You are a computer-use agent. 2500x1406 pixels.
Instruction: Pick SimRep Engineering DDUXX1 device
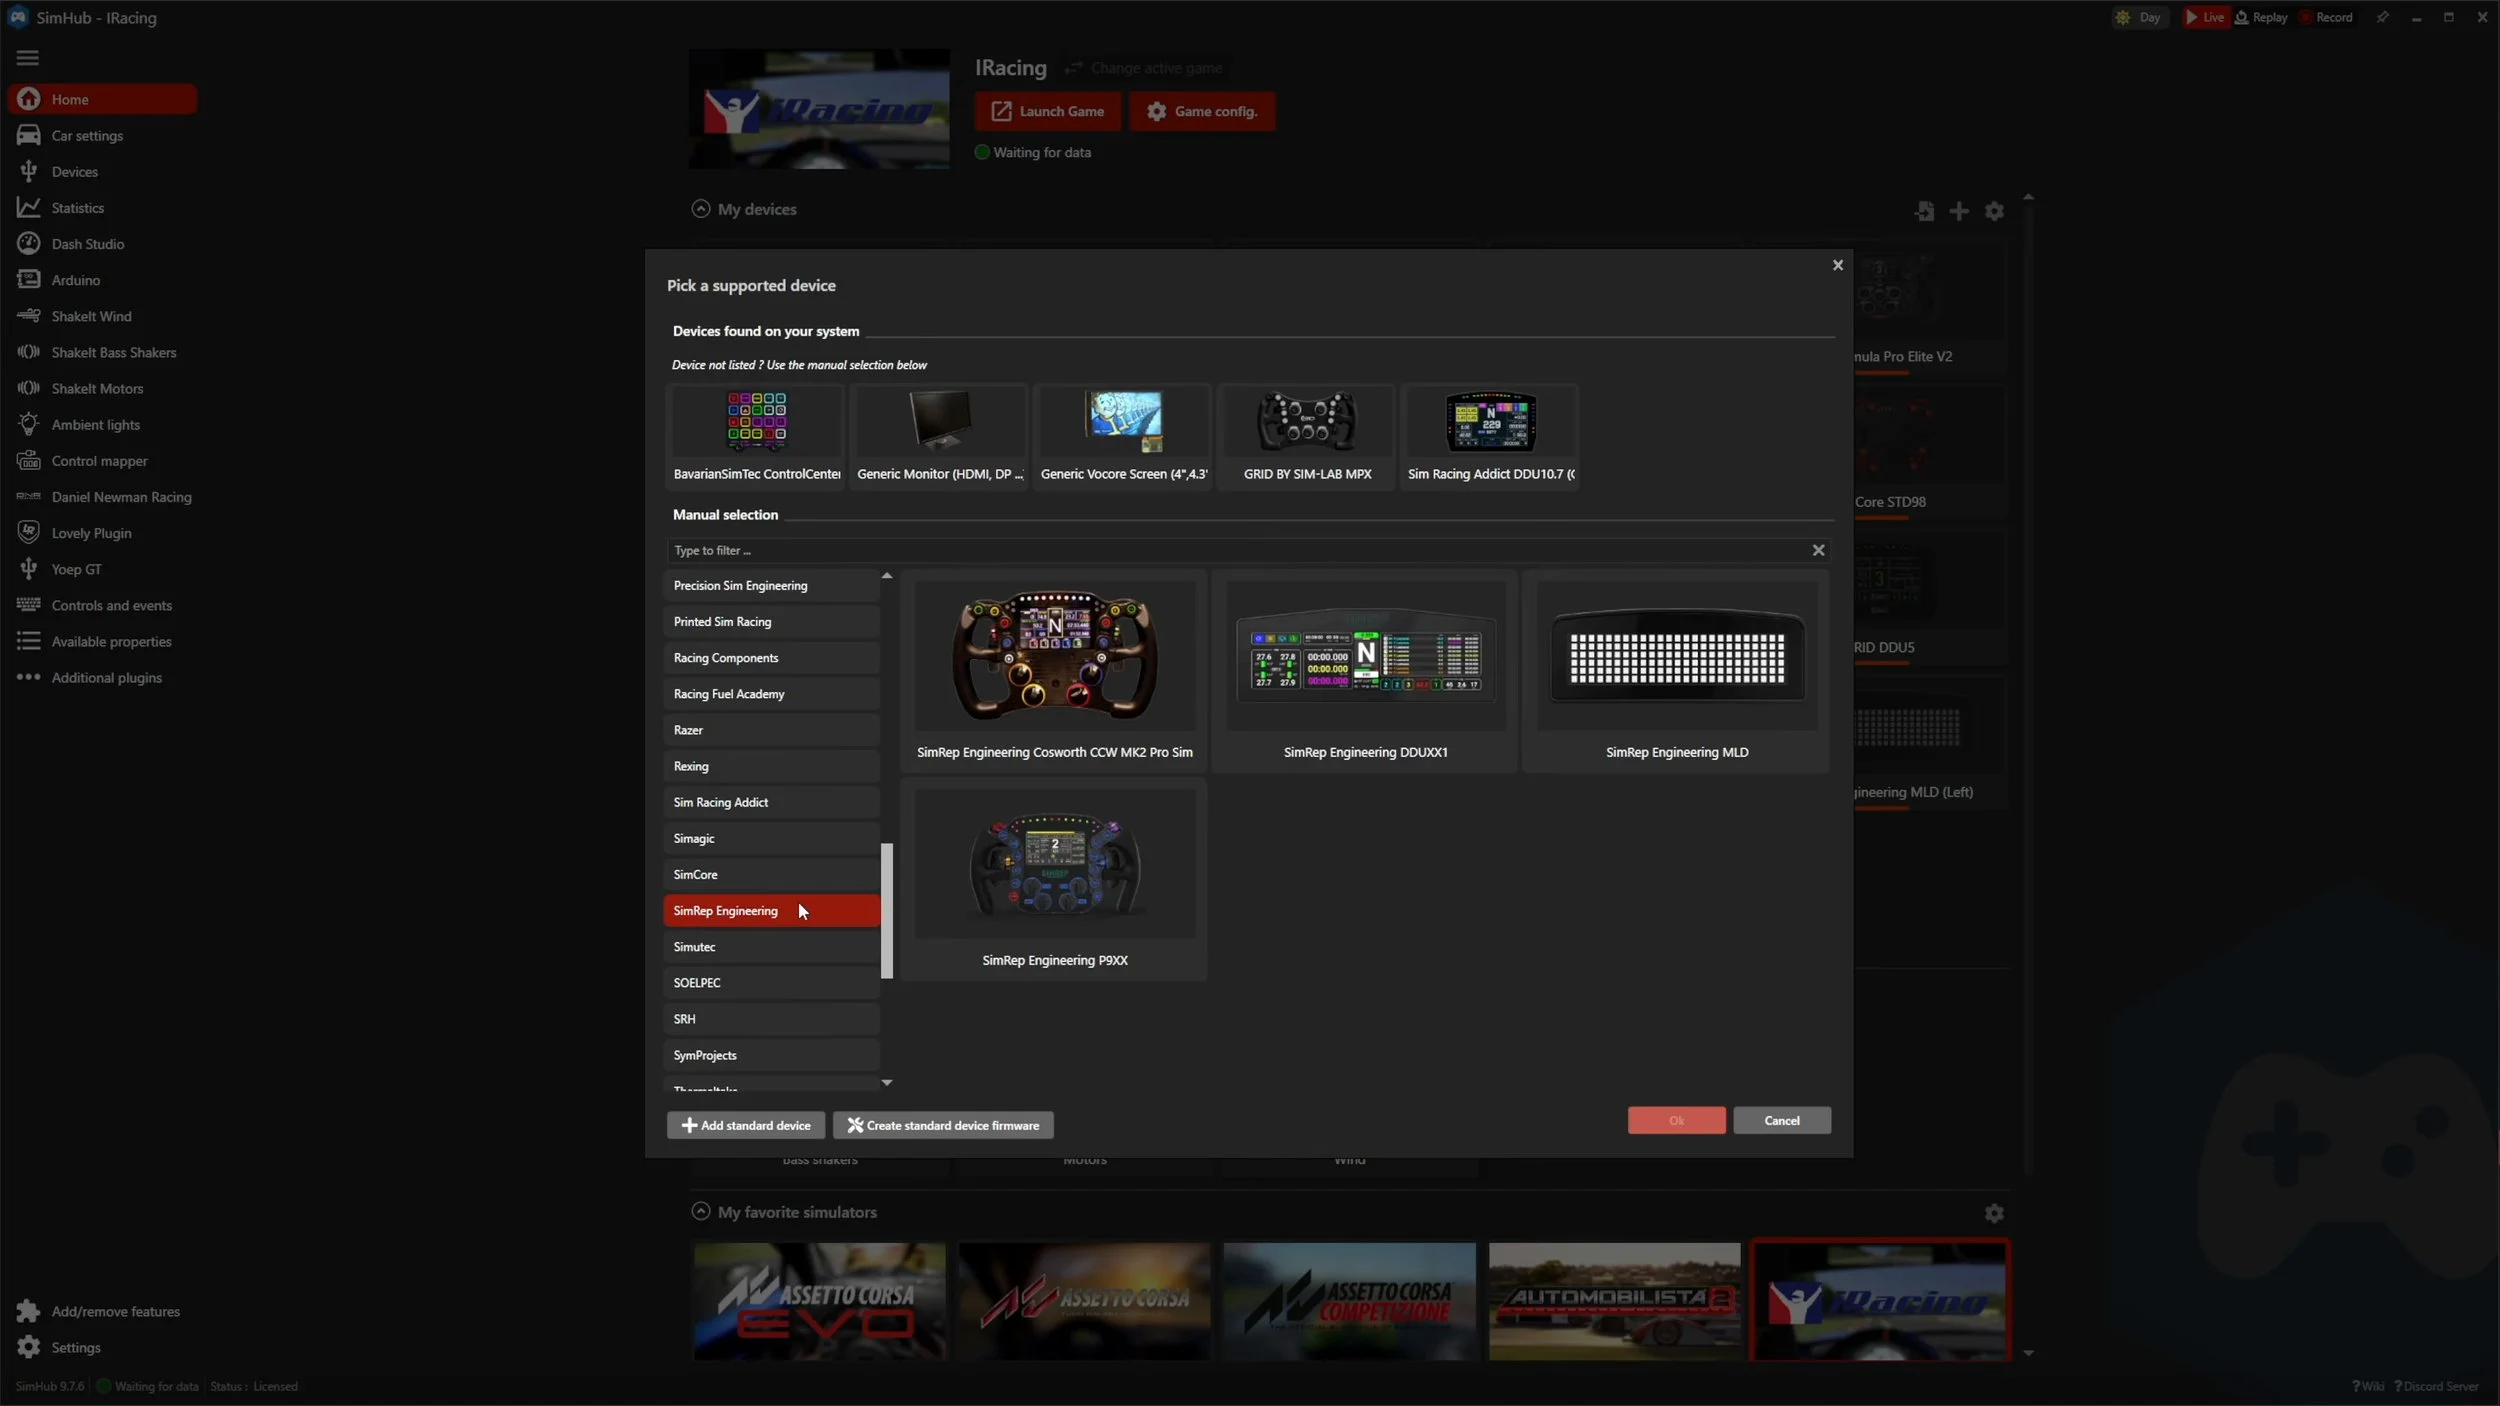[x=1365, y=673]
